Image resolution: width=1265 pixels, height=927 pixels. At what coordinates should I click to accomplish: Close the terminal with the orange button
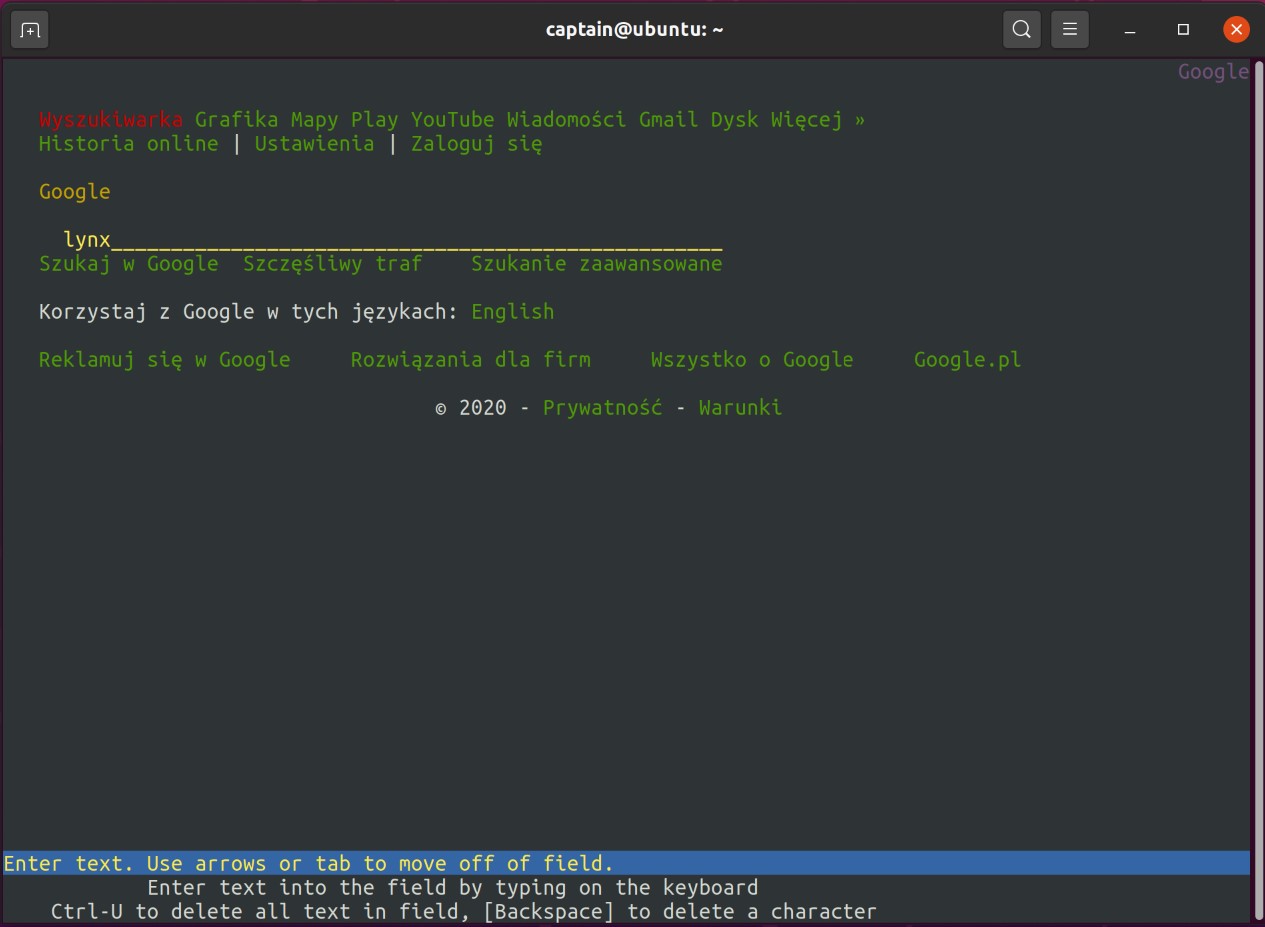tap(1236, 30)
